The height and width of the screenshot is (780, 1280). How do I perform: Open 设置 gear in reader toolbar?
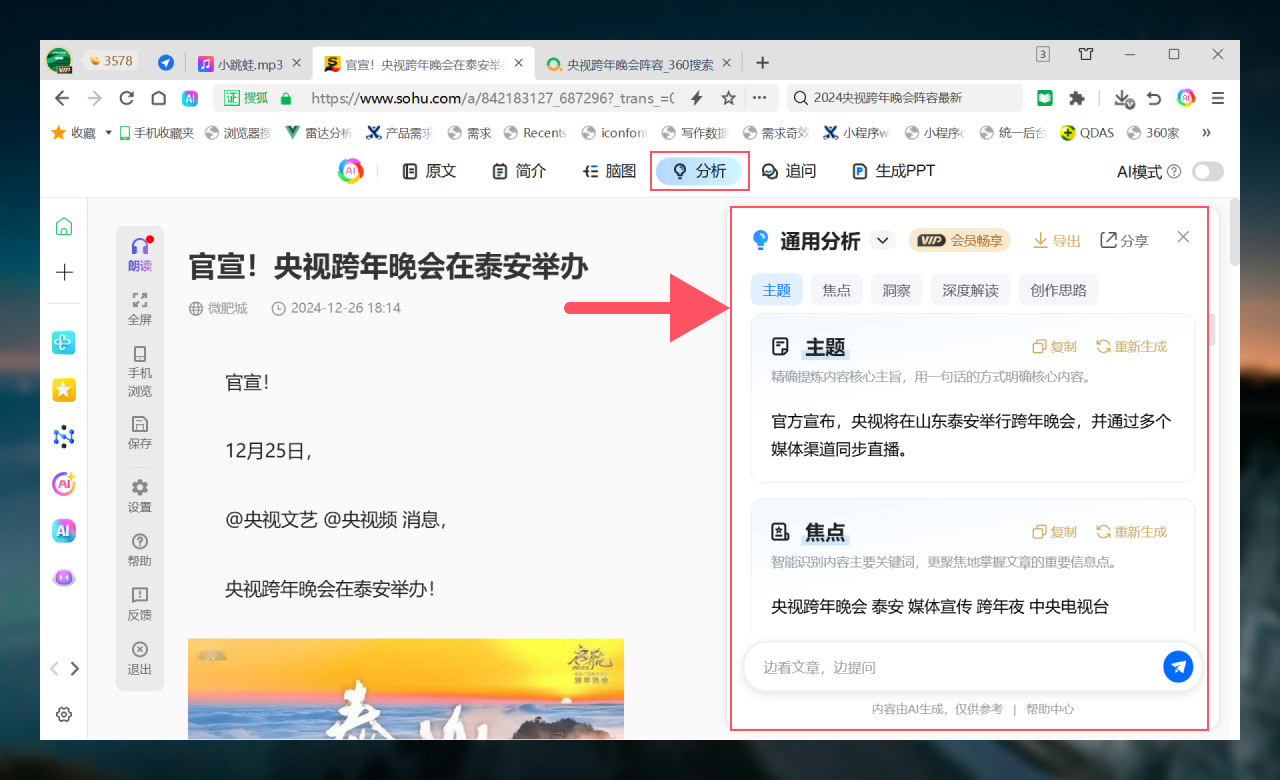coord(140,487)
